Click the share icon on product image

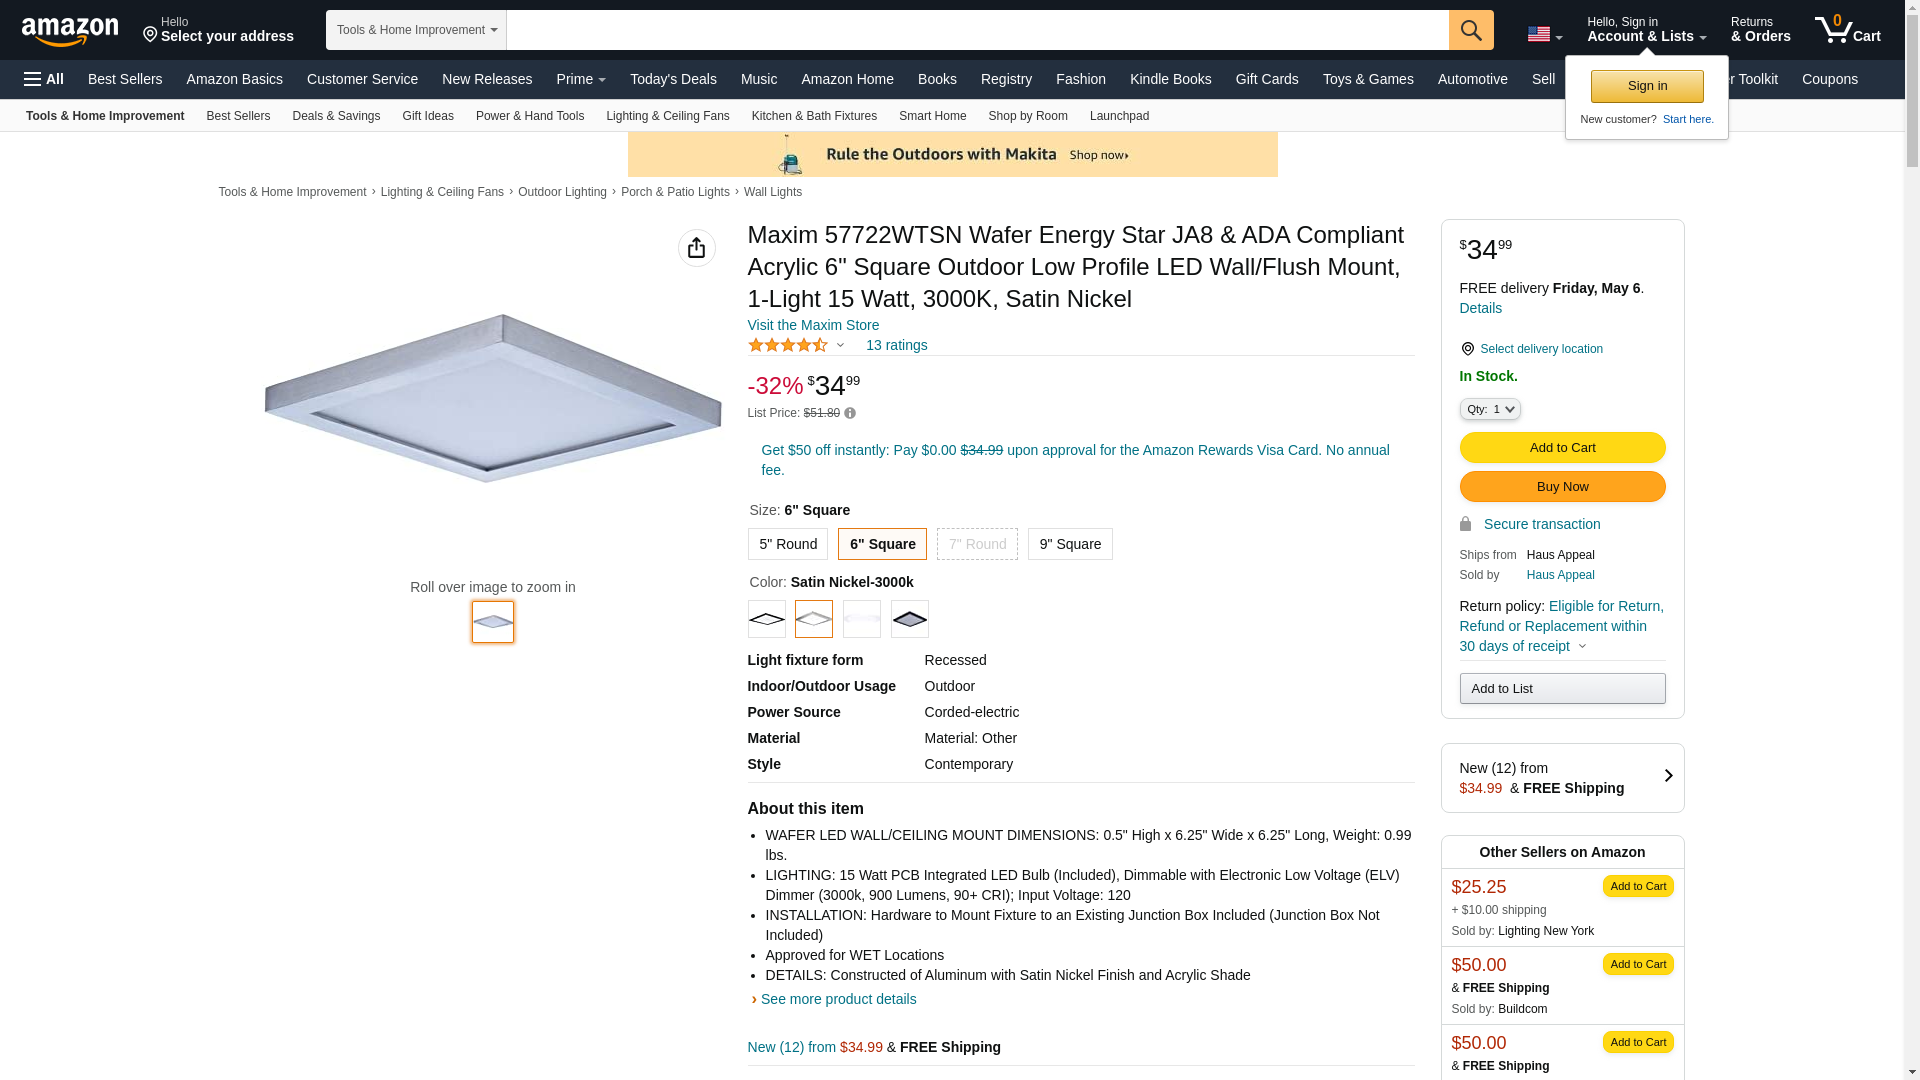coord(696,248)
